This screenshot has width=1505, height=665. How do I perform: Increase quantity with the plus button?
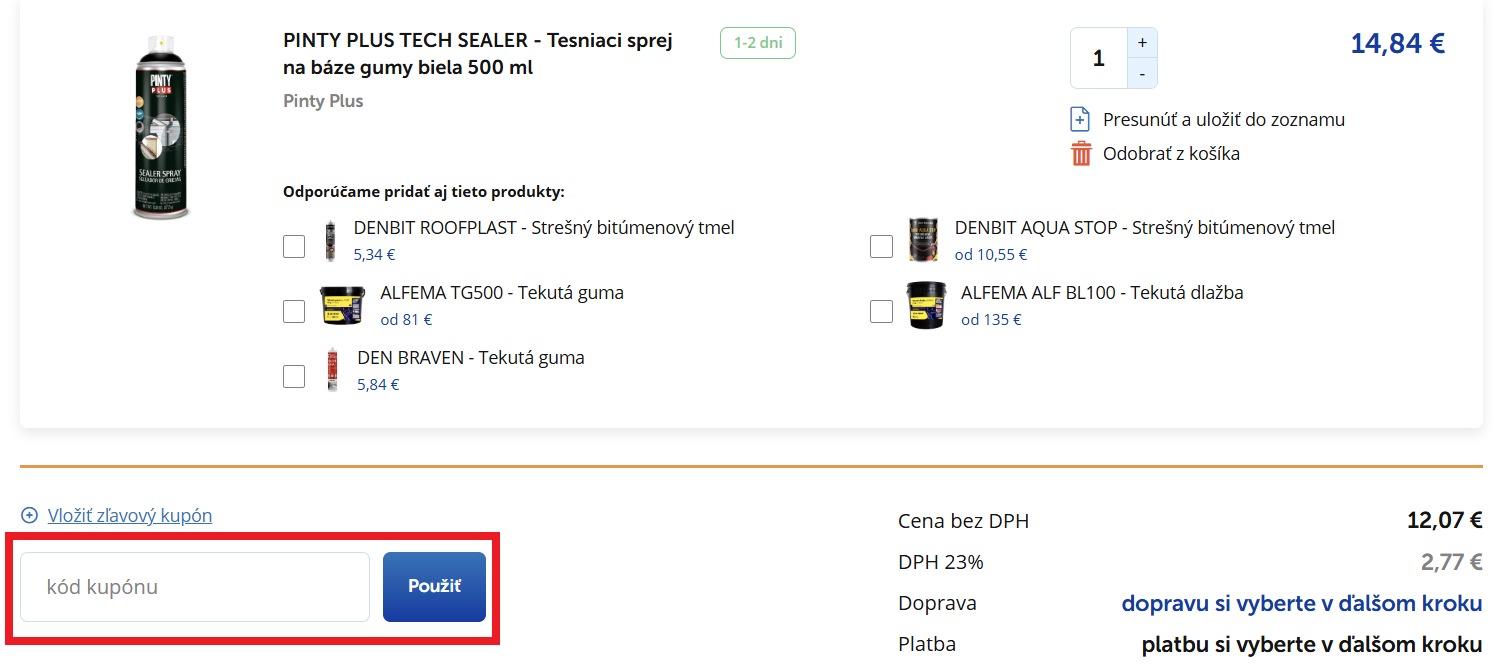[1142, 43]
